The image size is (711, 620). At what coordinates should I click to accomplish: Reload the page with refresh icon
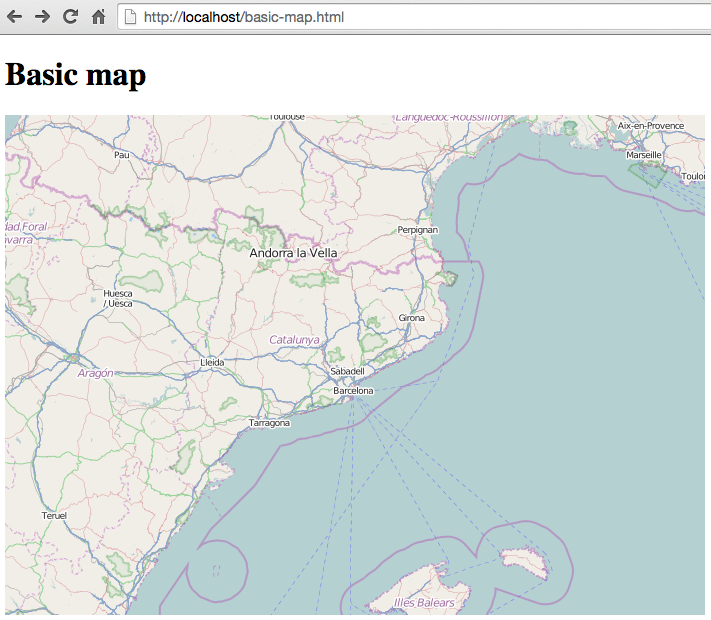70,17
